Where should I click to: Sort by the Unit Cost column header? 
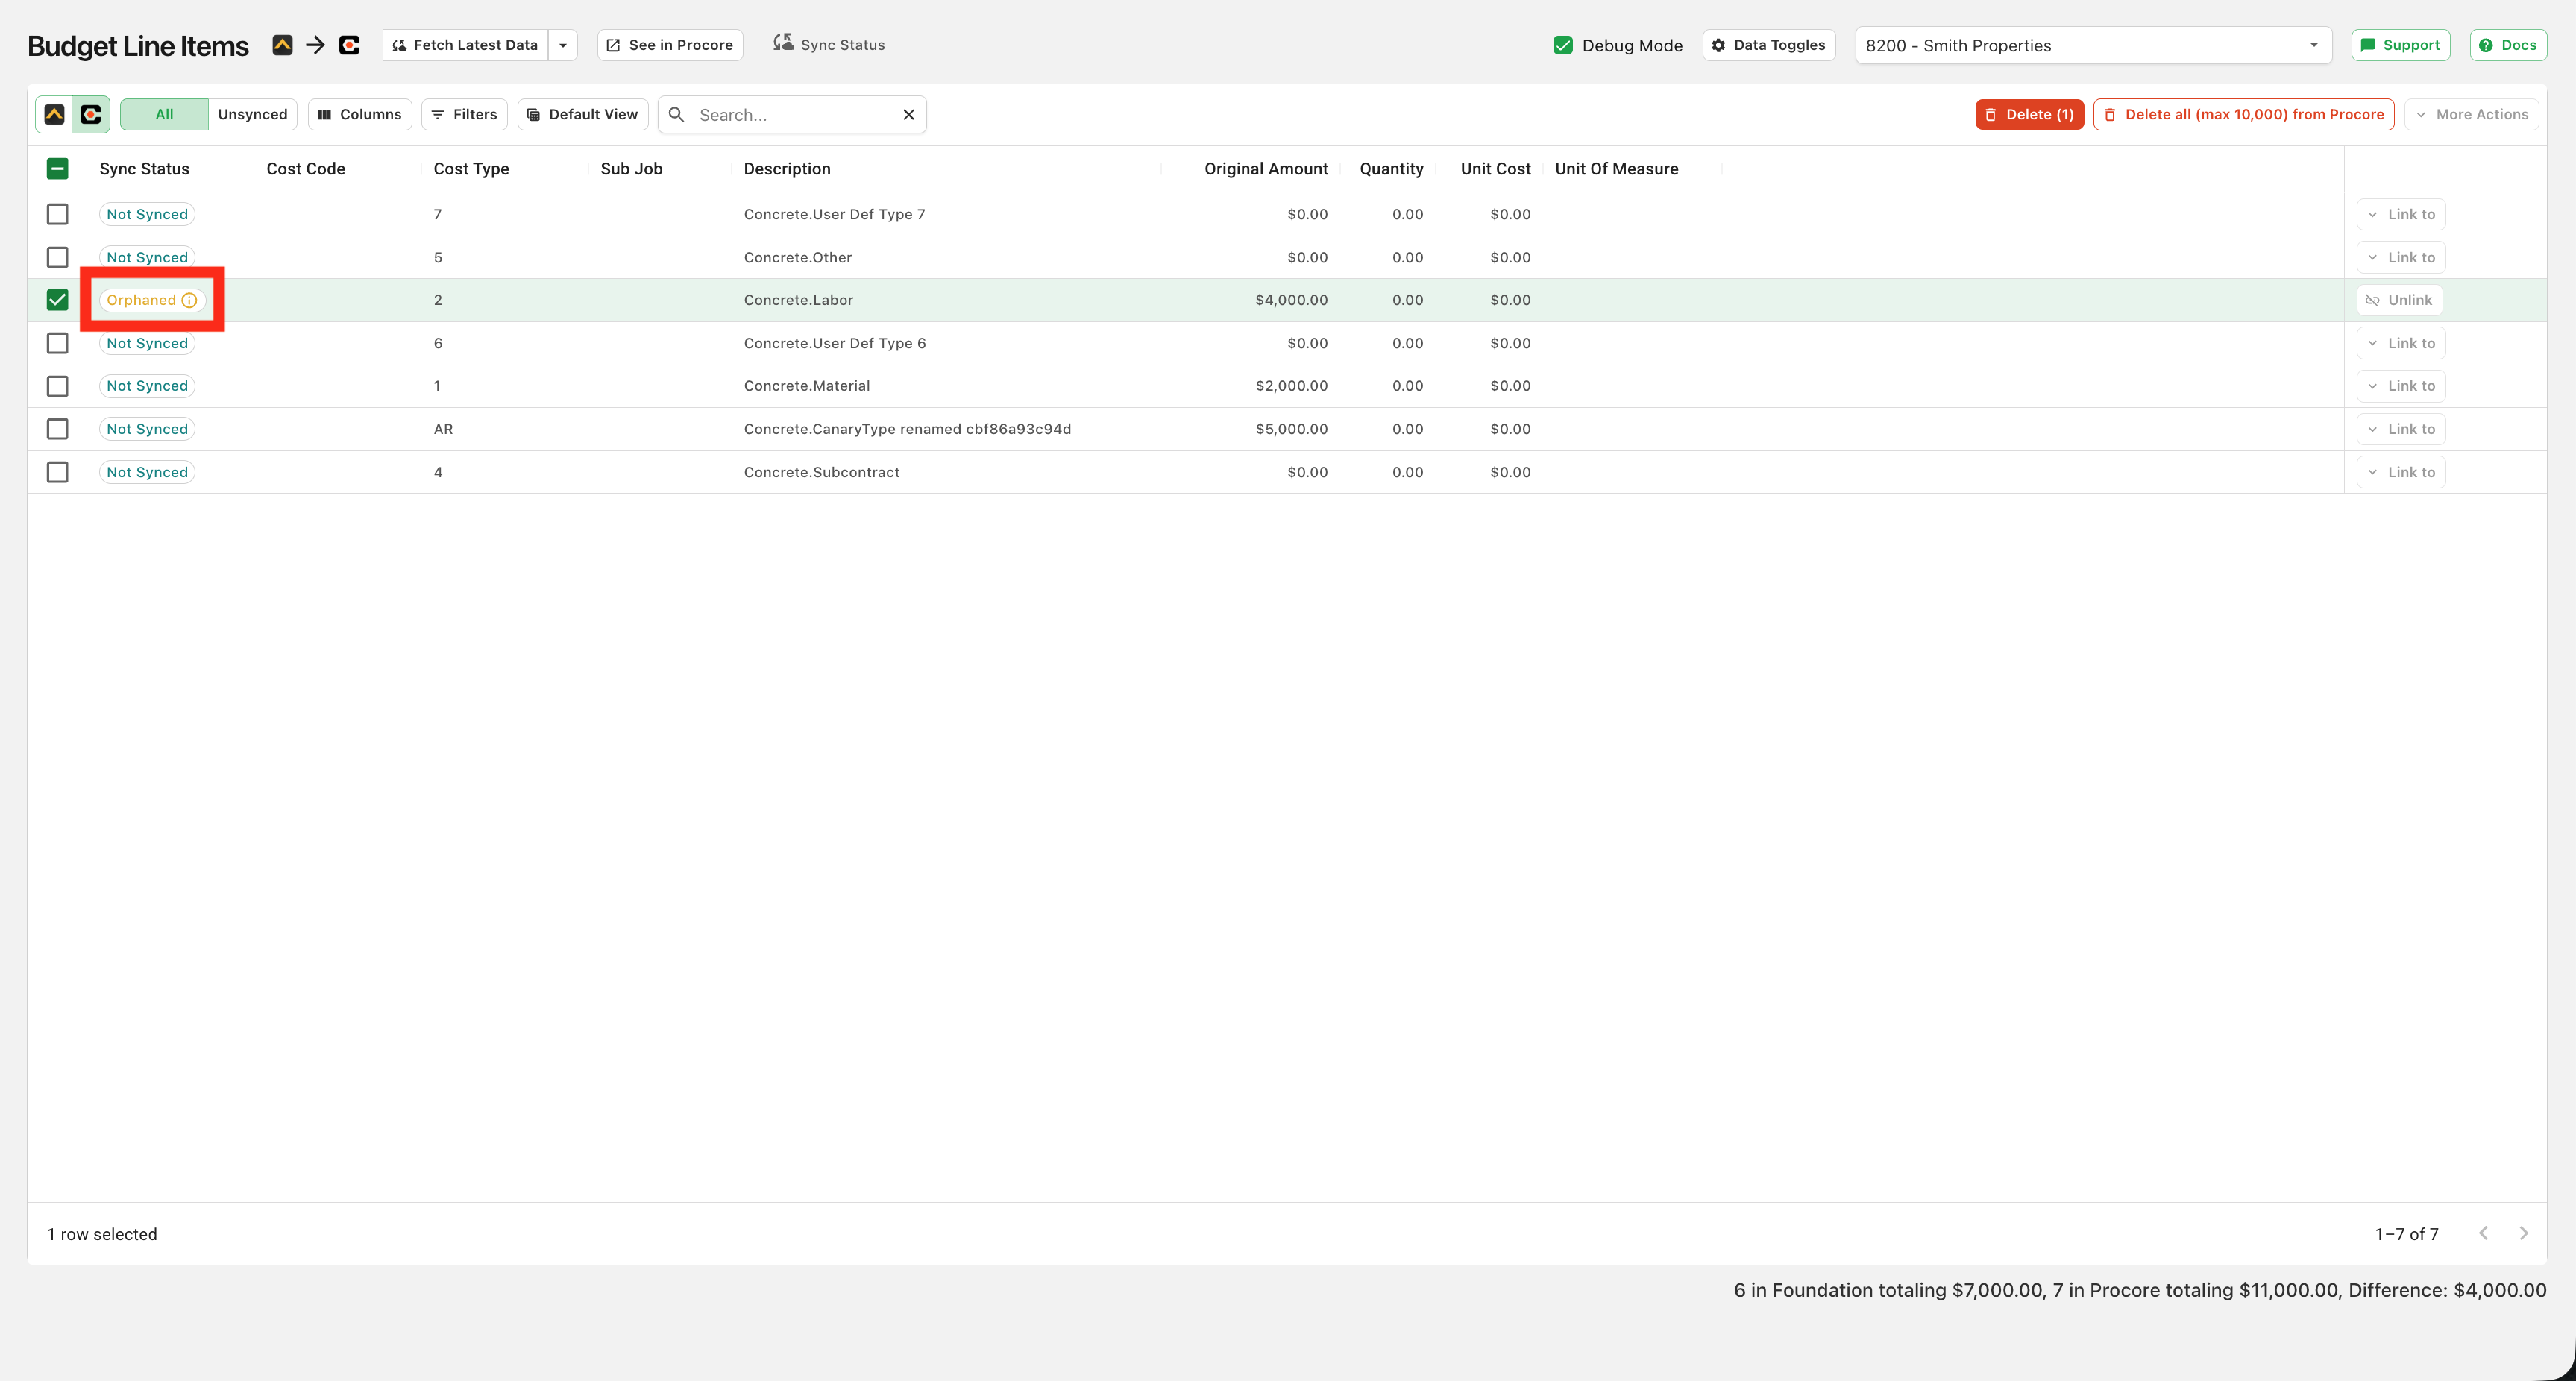pyautogui.click(x=1495, y=169)
